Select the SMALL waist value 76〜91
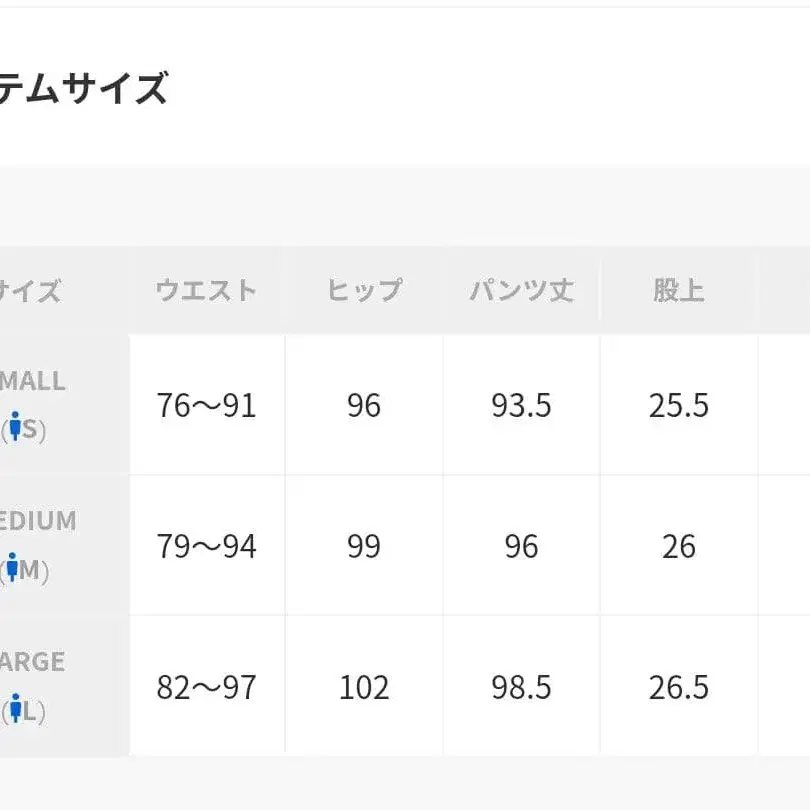810x810 pixels. [206, 406]
